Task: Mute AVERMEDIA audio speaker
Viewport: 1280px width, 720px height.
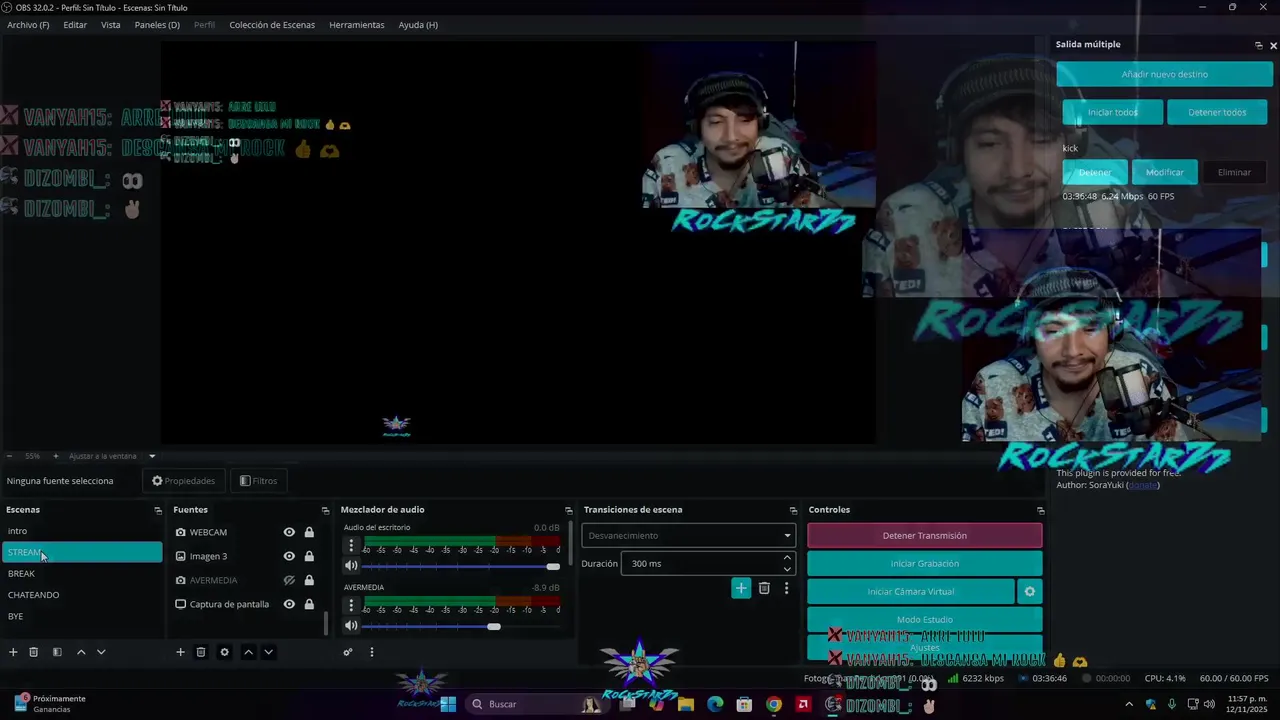Action: [351, 626]
